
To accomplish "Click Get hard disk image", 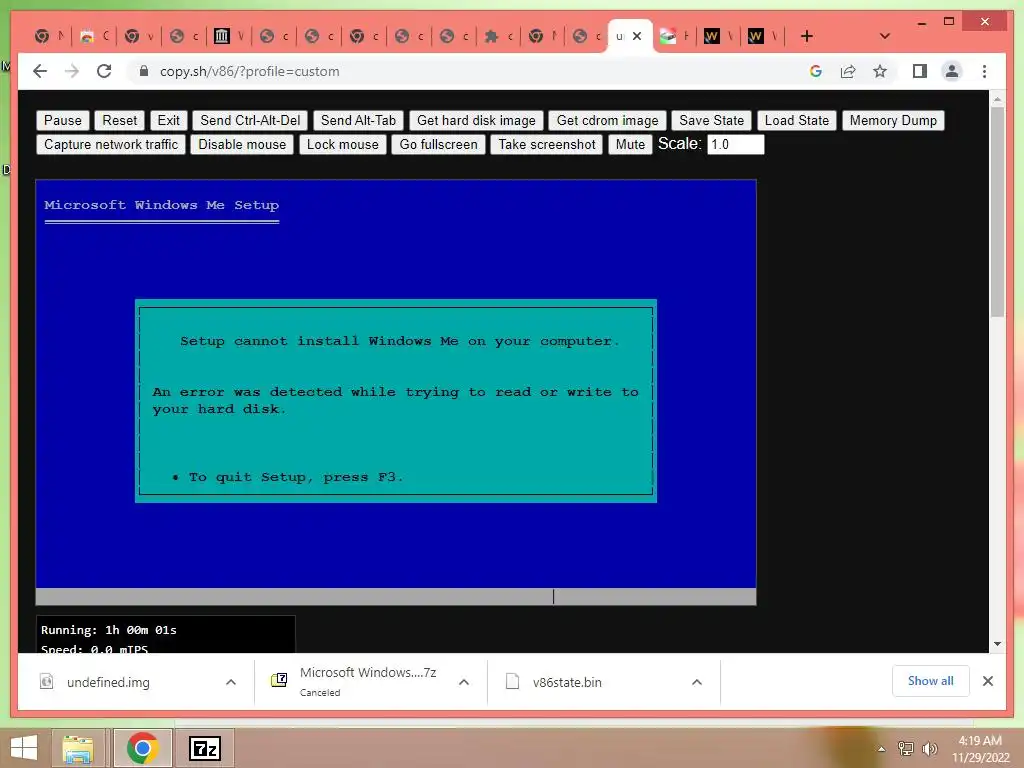I will pos(476,120).
